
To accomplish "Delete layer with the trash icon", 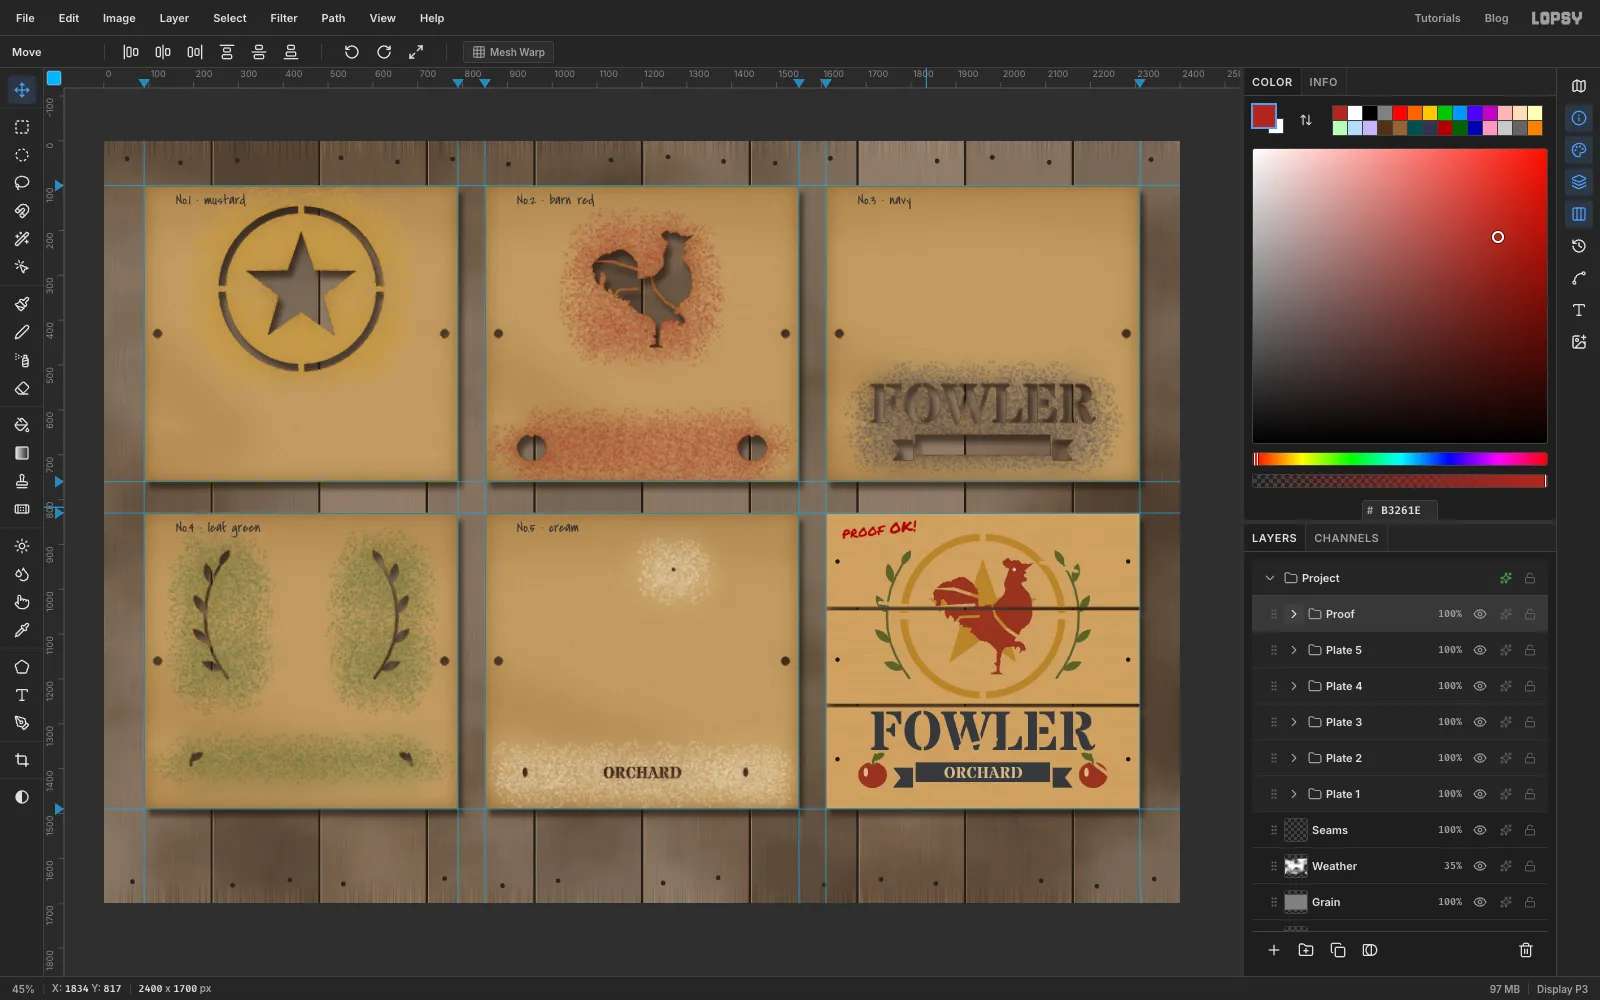I will coord(1526,950).
